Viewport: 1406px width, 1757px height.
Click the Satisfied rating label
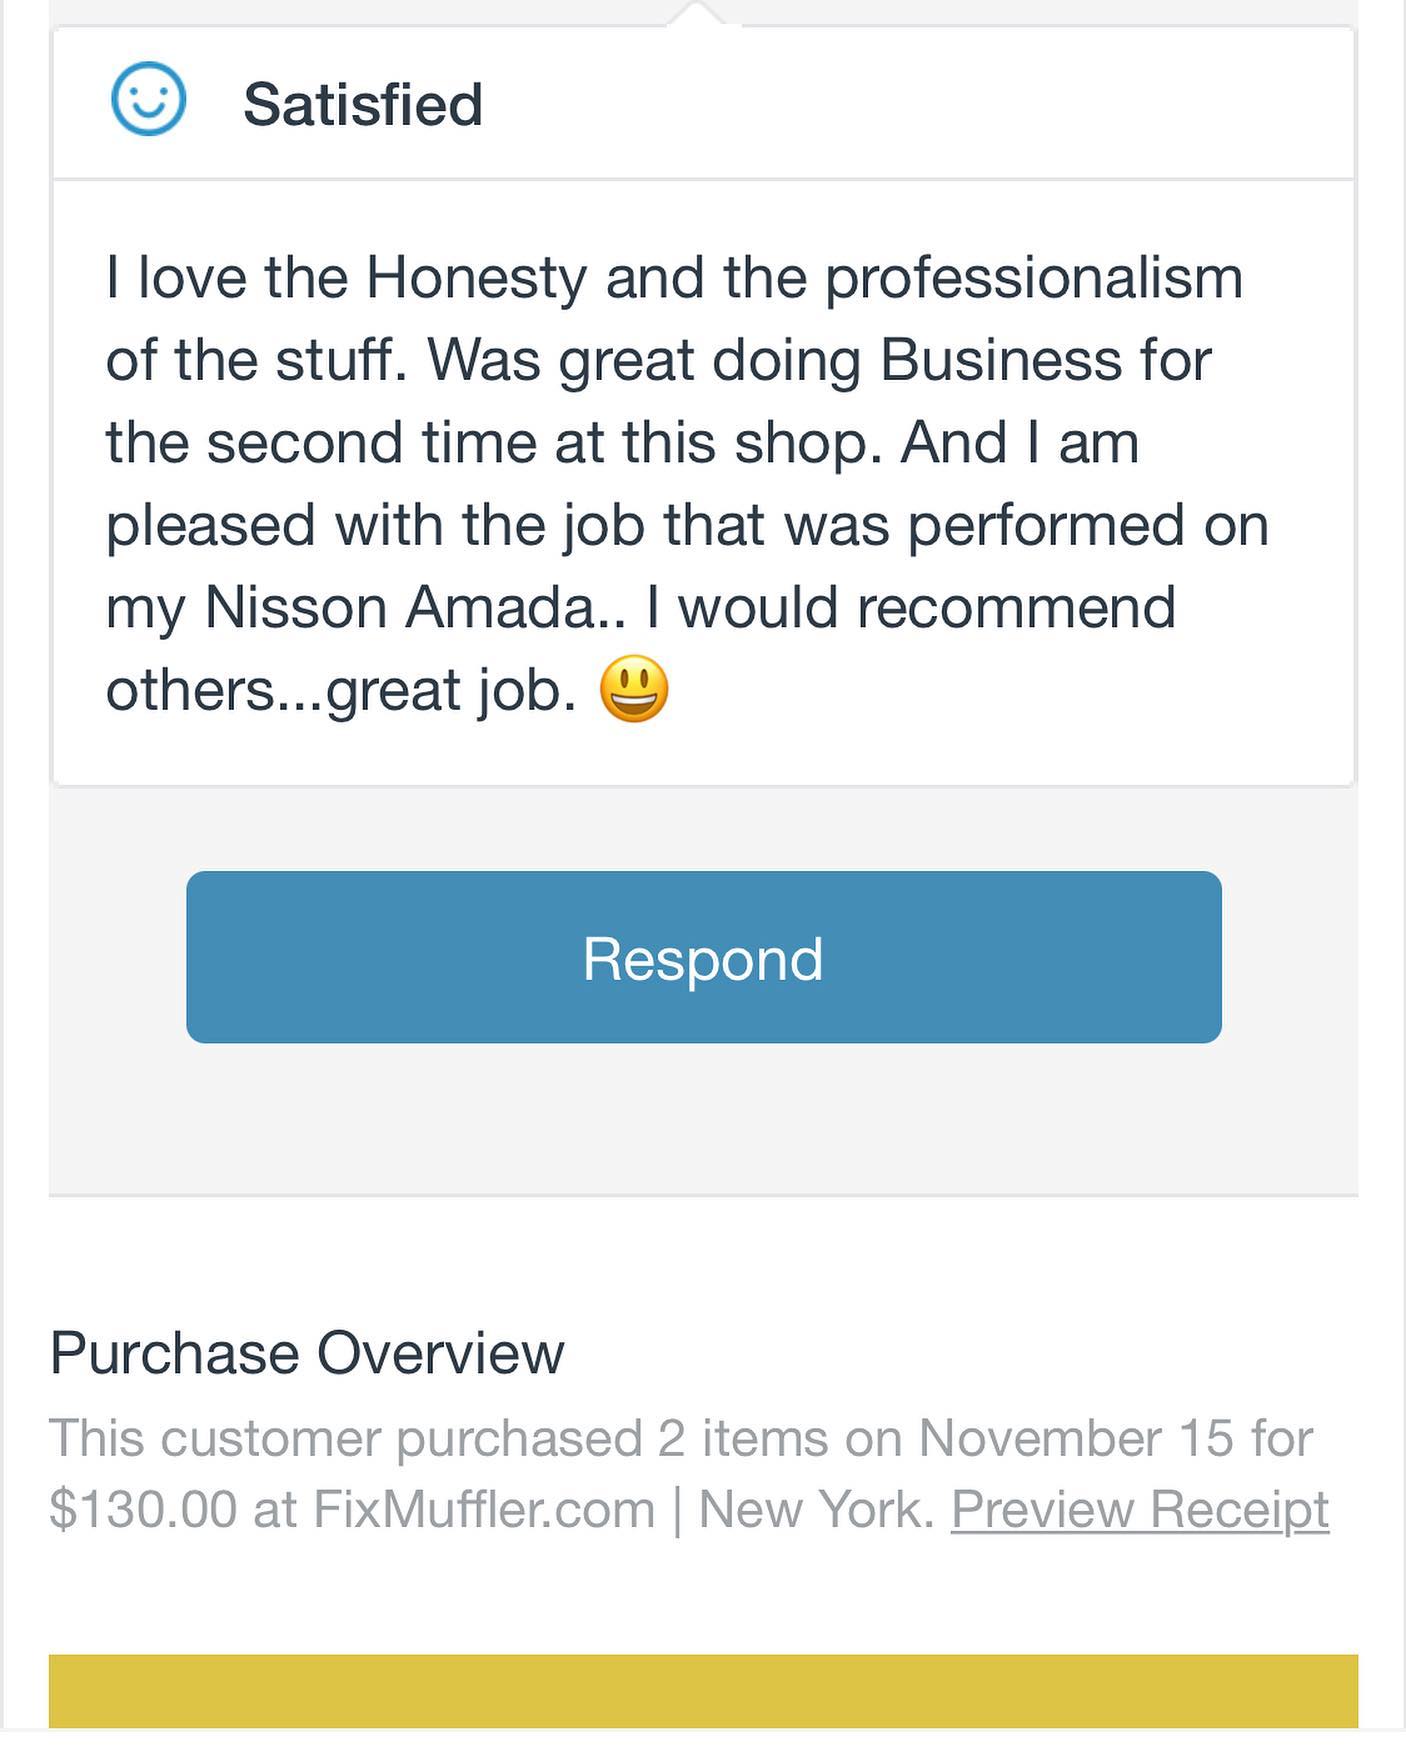(x=362, y=104)
